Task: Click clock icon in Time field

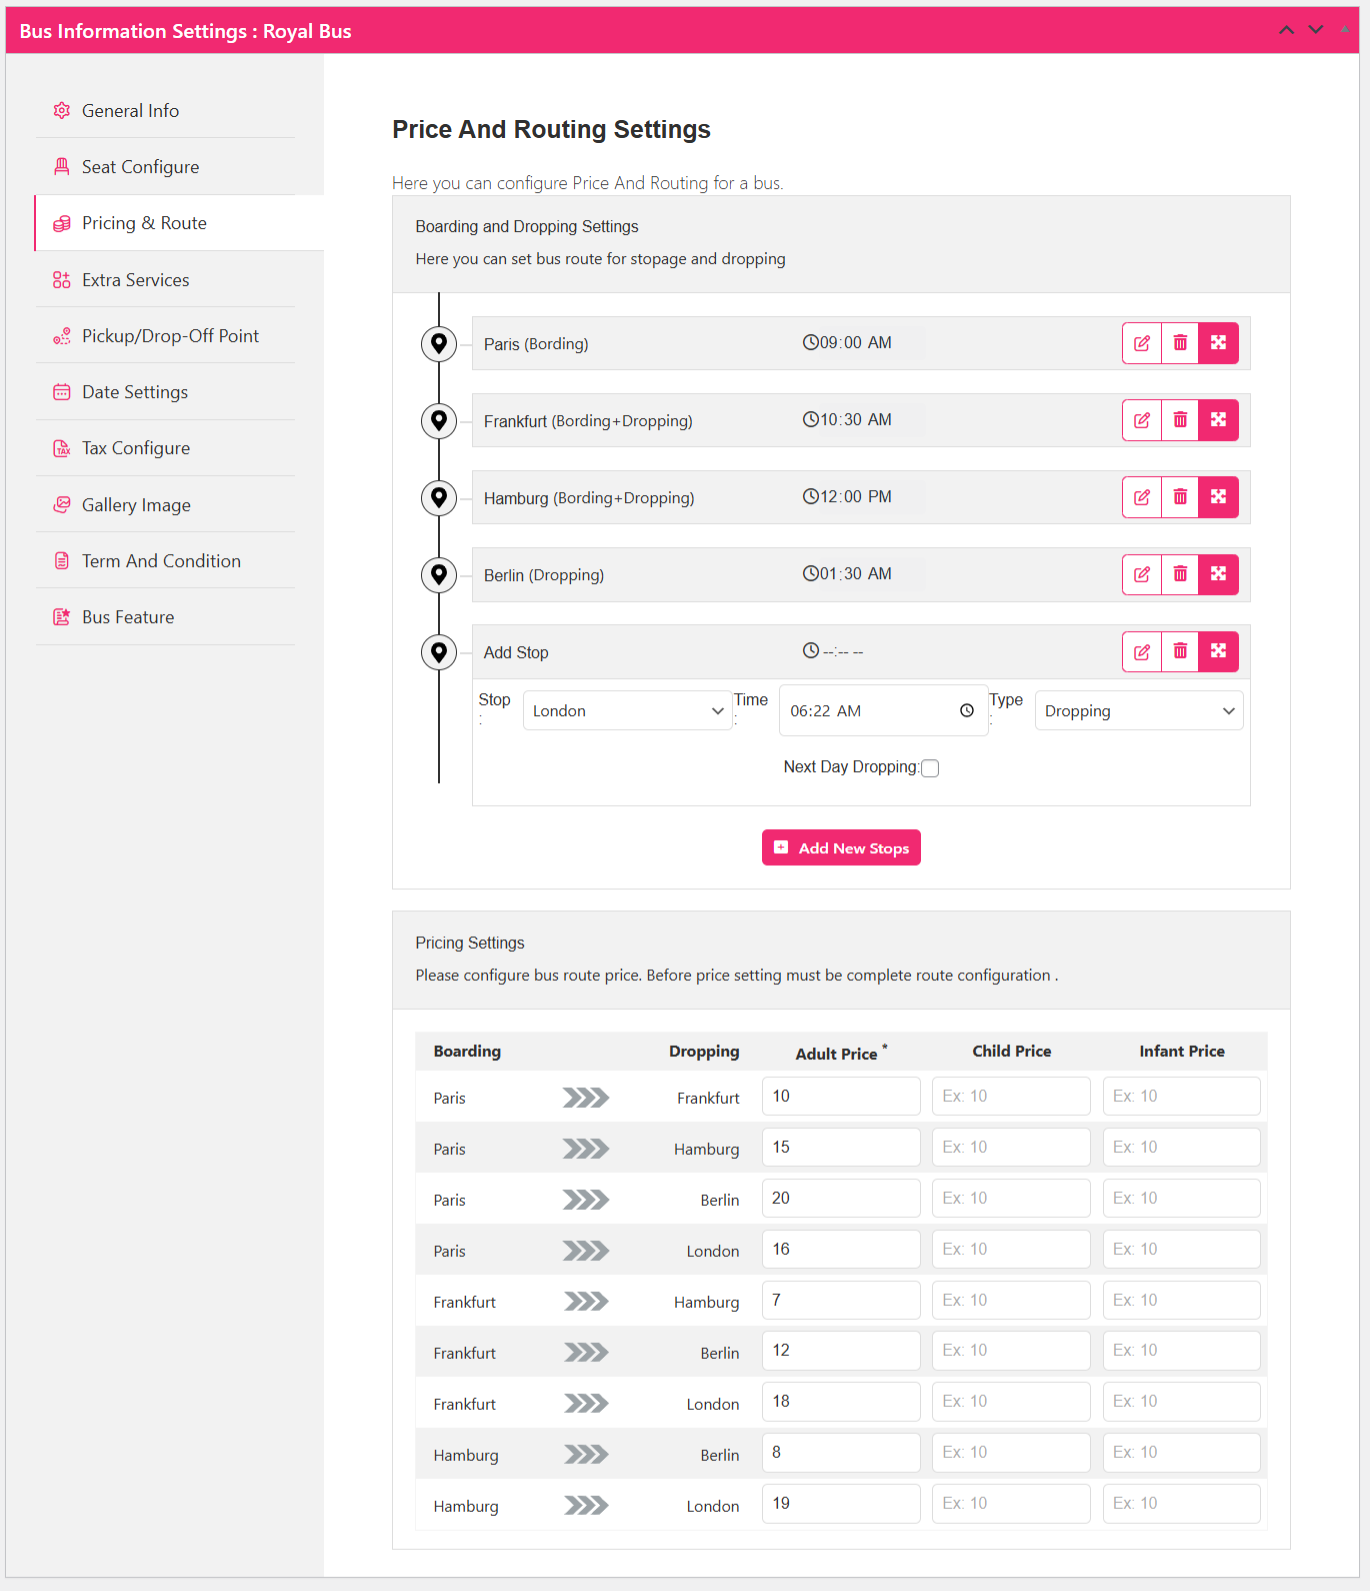Action: click(x=966, y=711)
